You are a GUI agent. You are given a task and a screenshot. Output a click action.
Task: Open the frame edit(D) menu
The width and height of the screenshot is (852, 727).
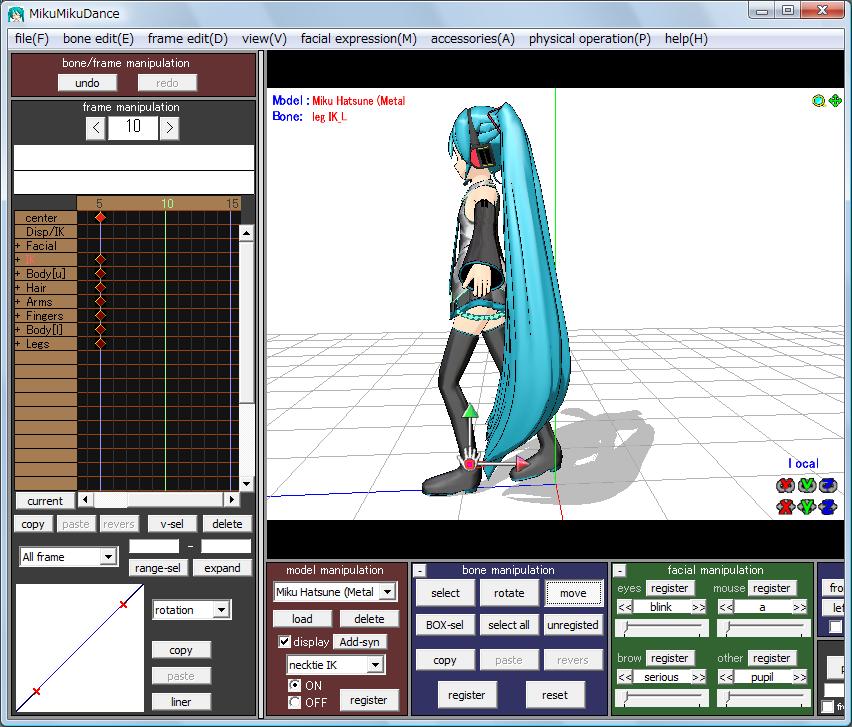[x=187, y=39]
